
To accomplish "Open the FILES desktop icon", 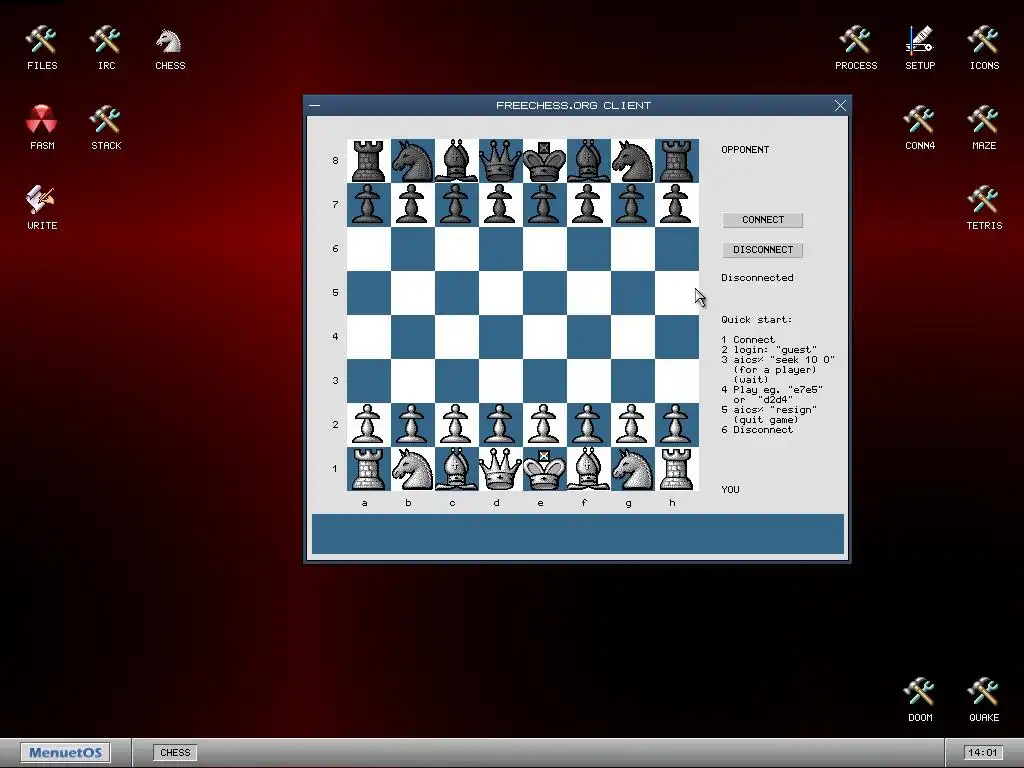I will (42, 47).
